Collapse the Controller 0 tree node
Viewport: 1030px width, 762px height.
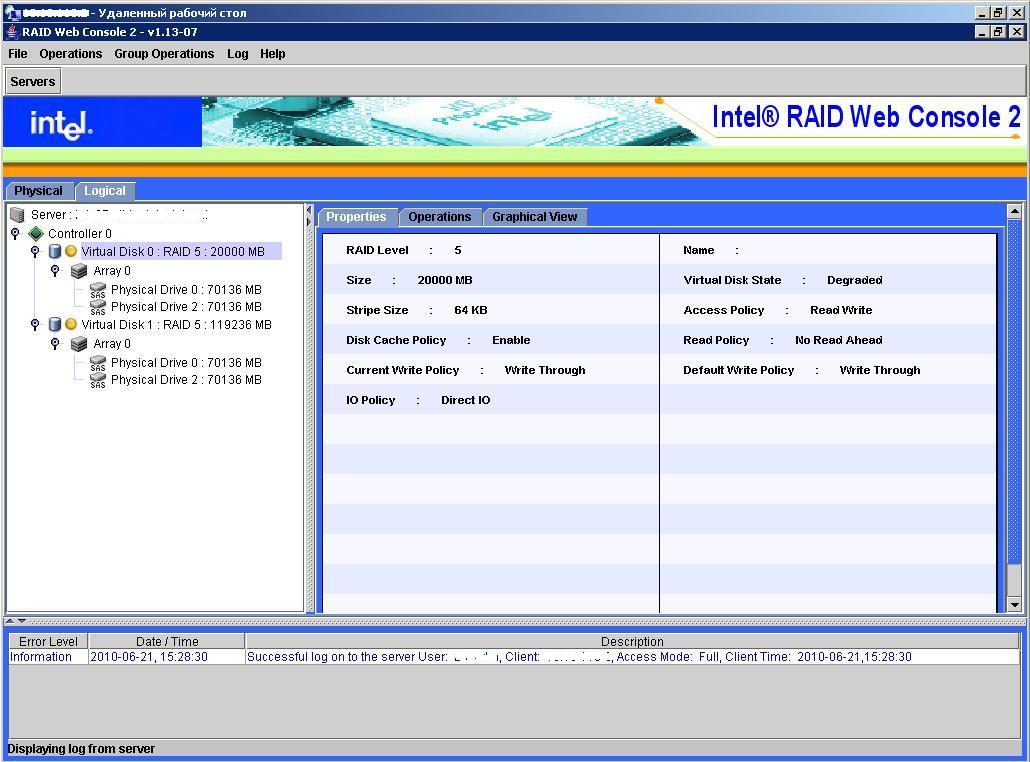point(15,234)
